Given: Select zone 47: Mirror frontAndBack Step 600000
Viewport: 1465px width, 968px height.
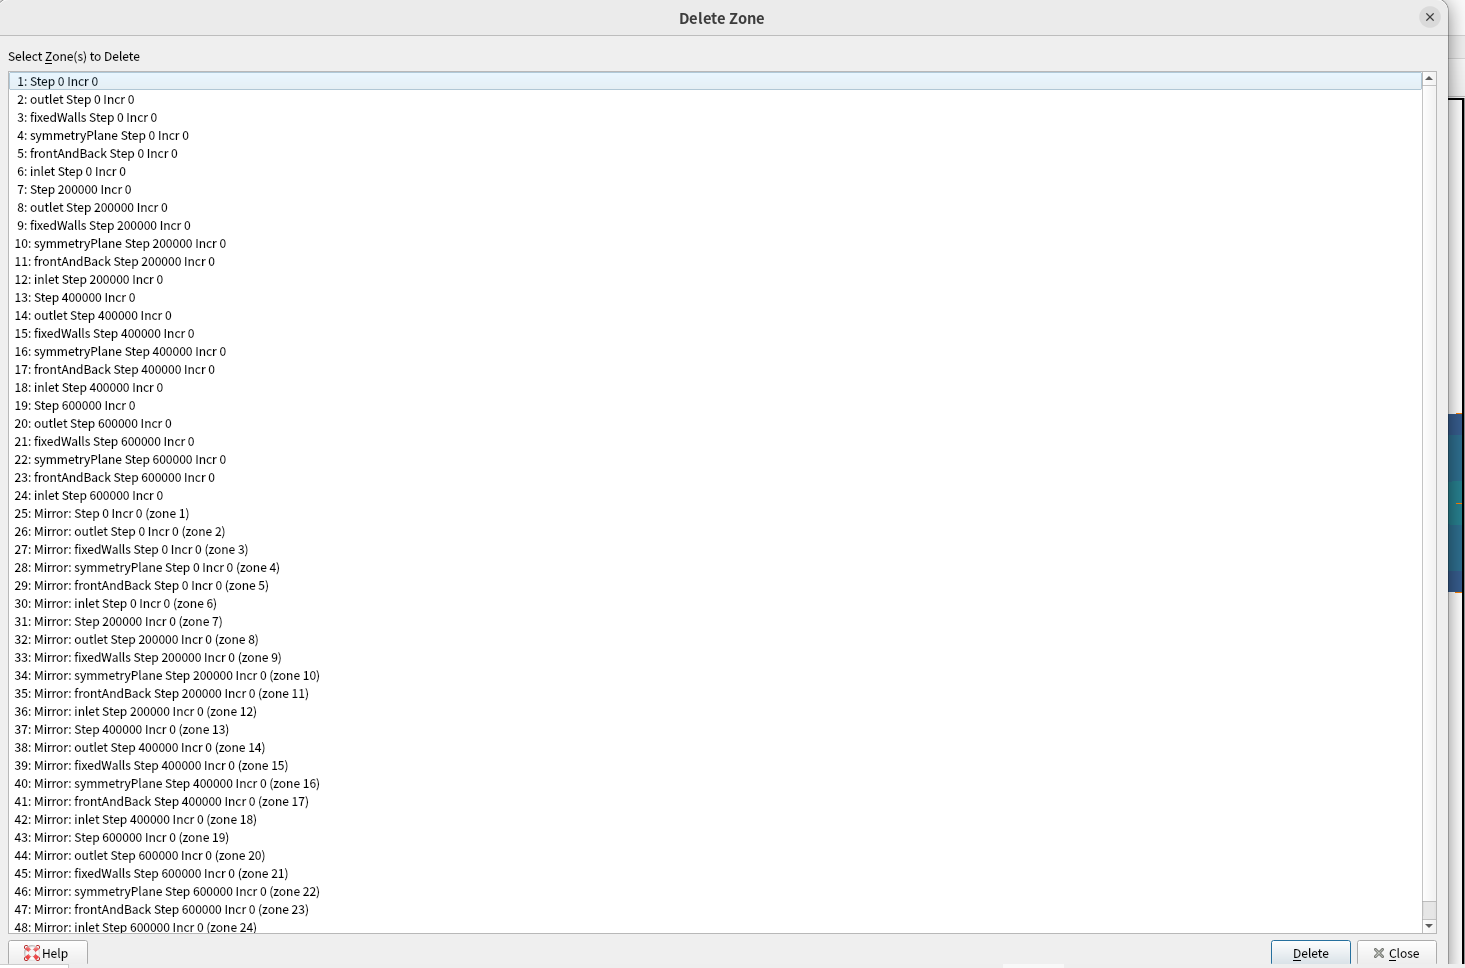Looking at the screenshot, I should (x=163, y=910).
